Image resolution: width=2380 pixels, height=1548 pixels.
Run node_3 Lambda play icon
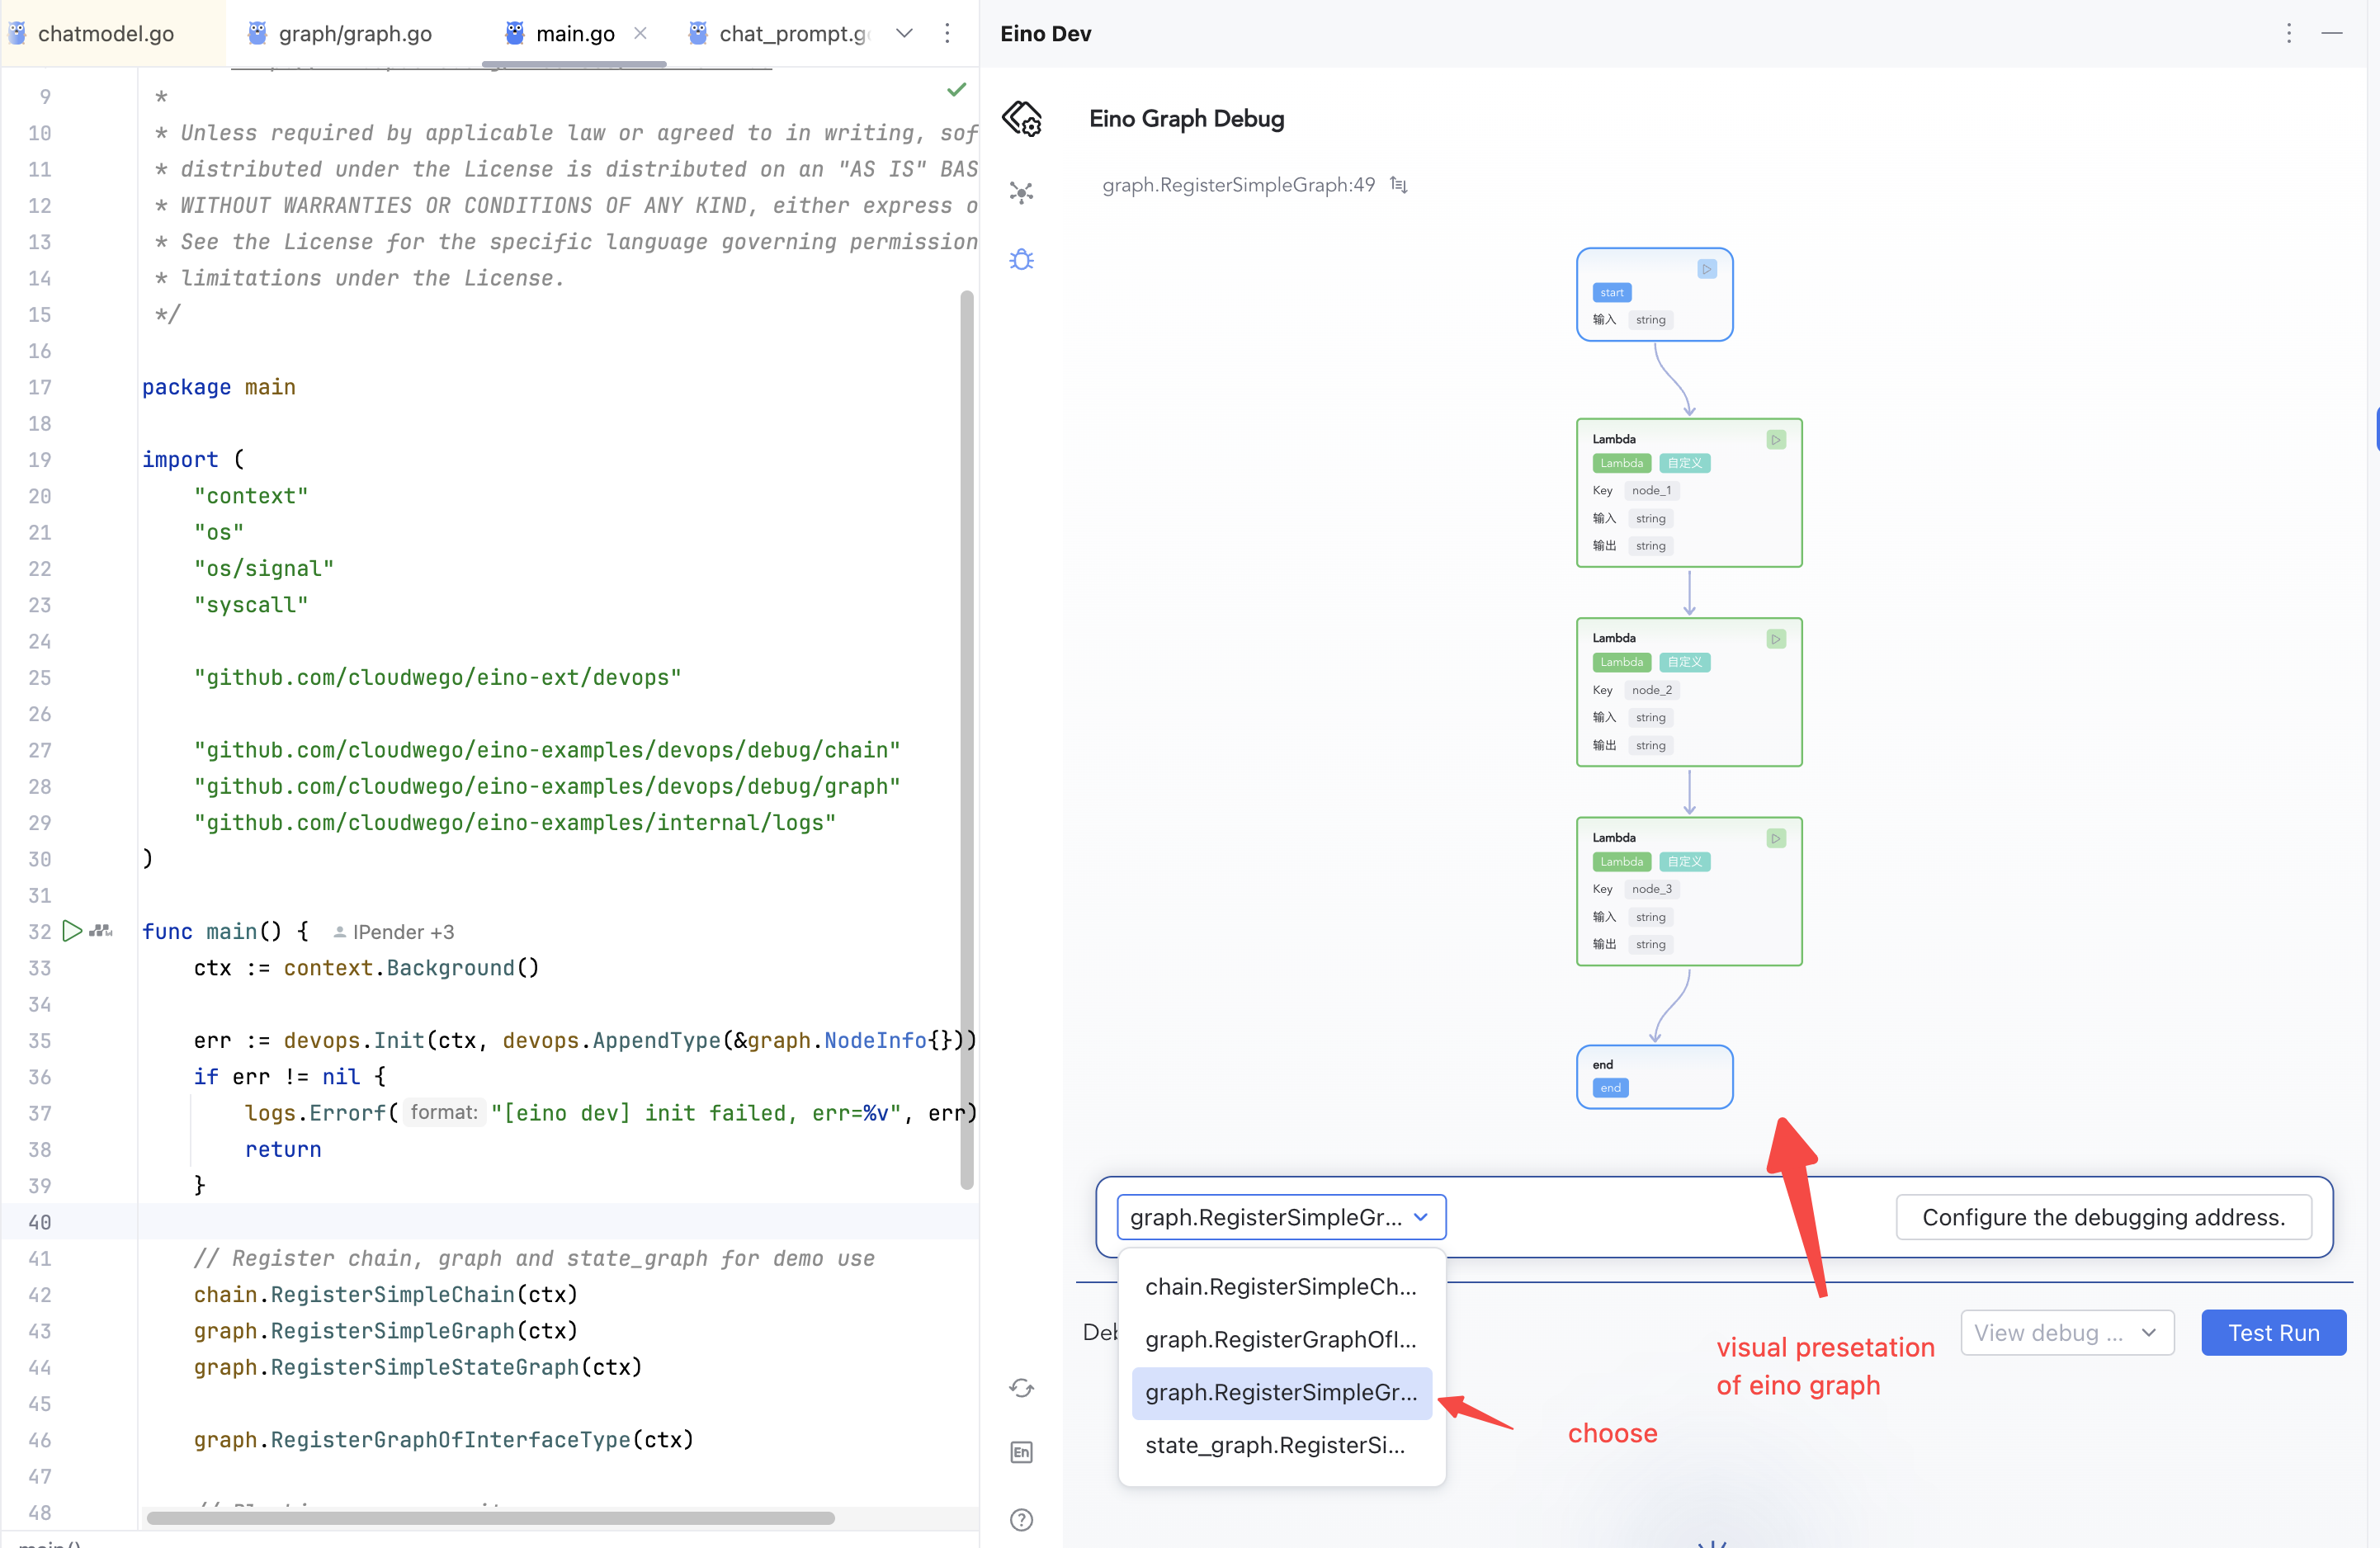point(1776,838)
